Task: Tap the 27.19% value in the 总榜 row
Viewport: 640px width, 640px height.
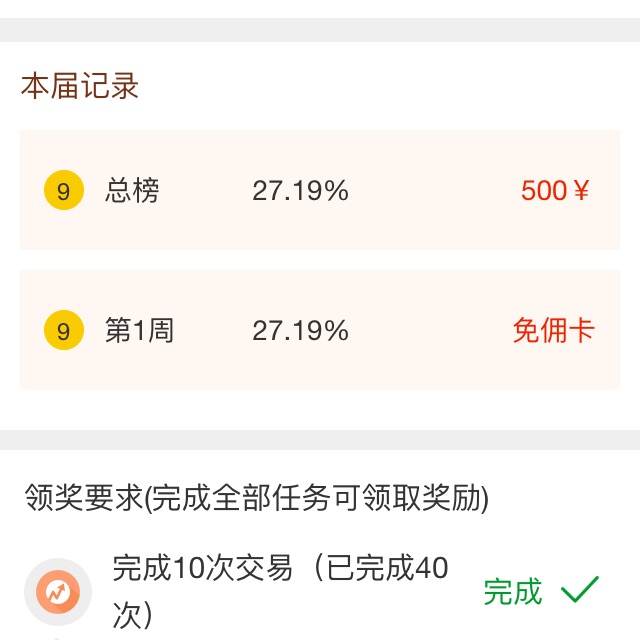Action: [x=300, y=191]
